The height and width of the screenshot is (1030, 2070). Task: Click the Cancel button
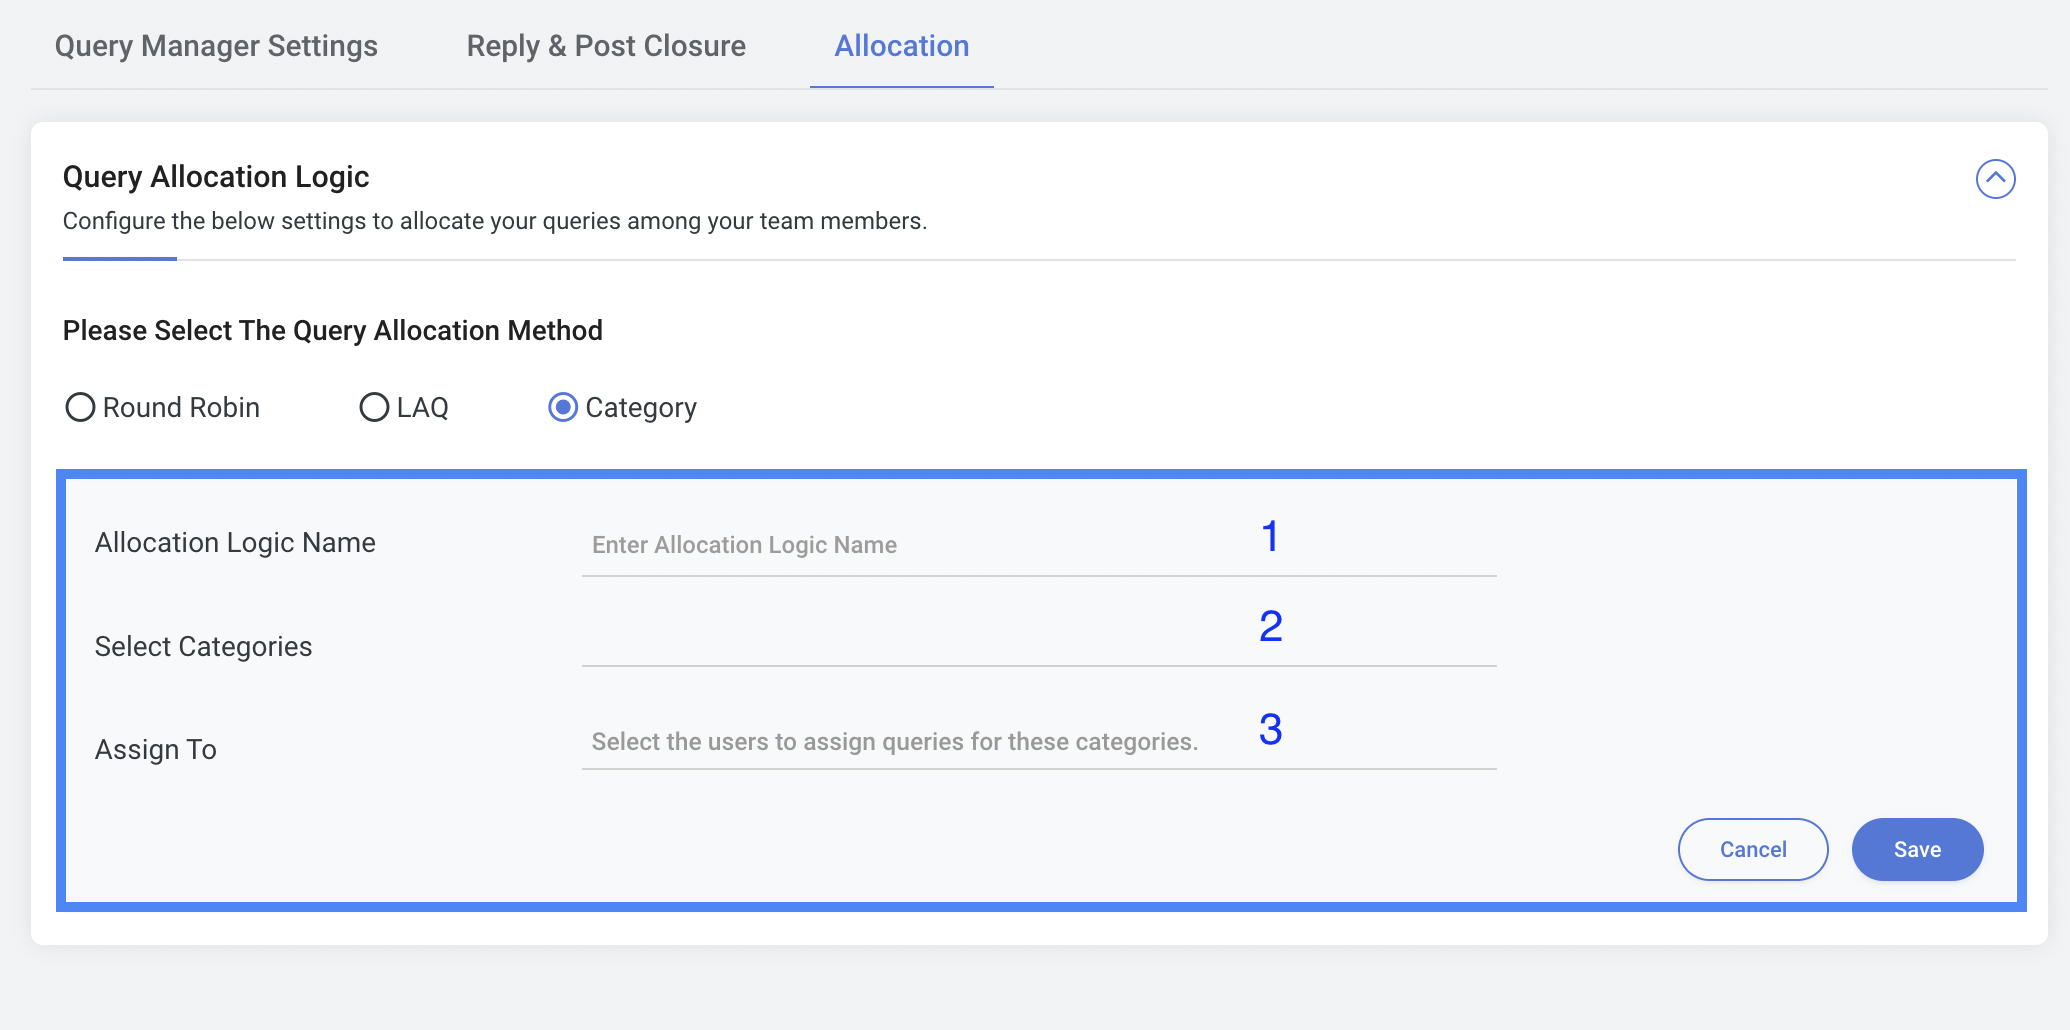point(1753,849)
